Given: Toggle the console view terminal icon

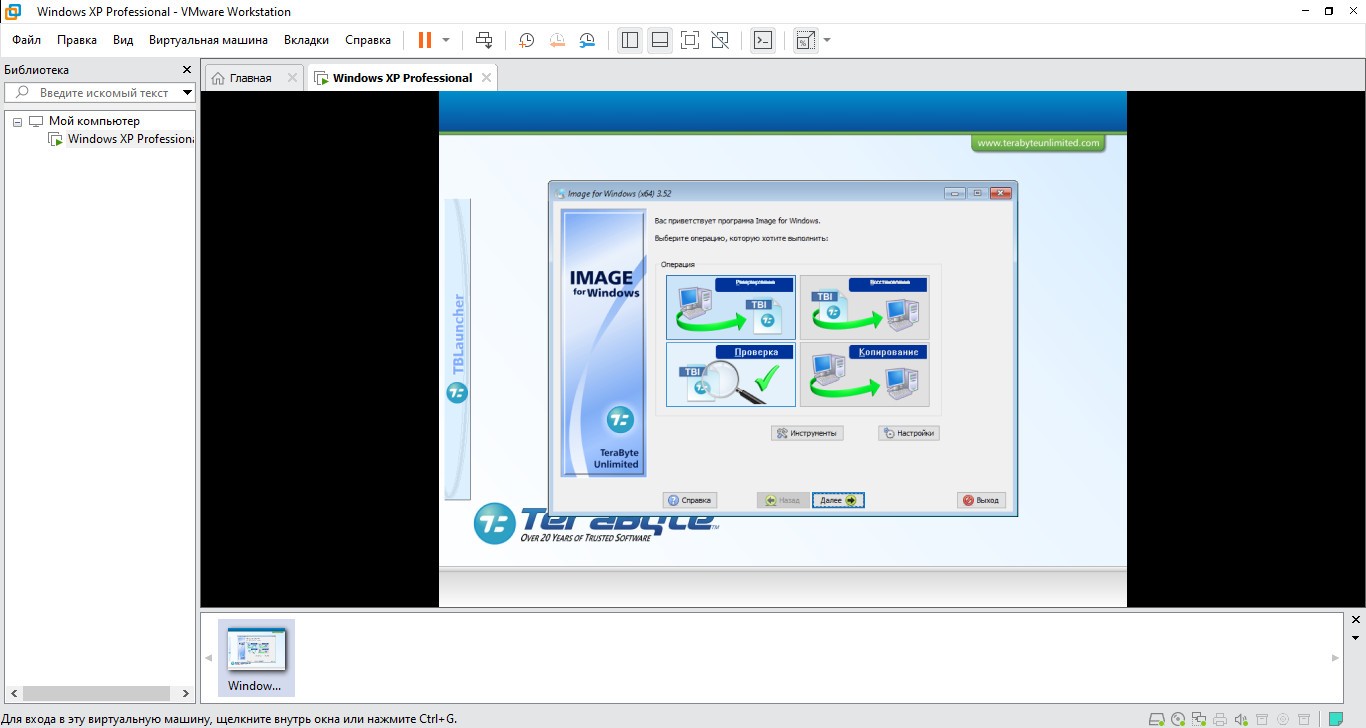Looking at the screenshot, I should 763,40.
